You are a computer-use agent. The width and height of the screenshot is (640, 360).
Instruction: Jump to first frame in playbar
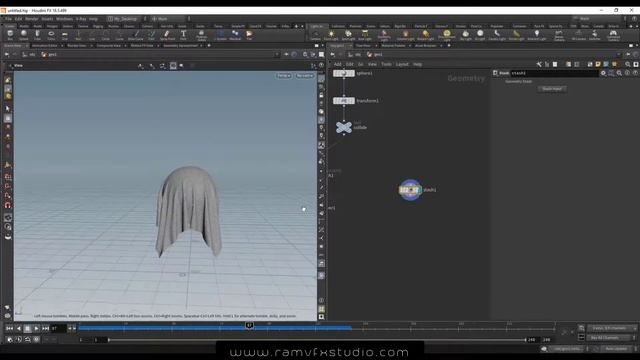(x=10, y=328)
